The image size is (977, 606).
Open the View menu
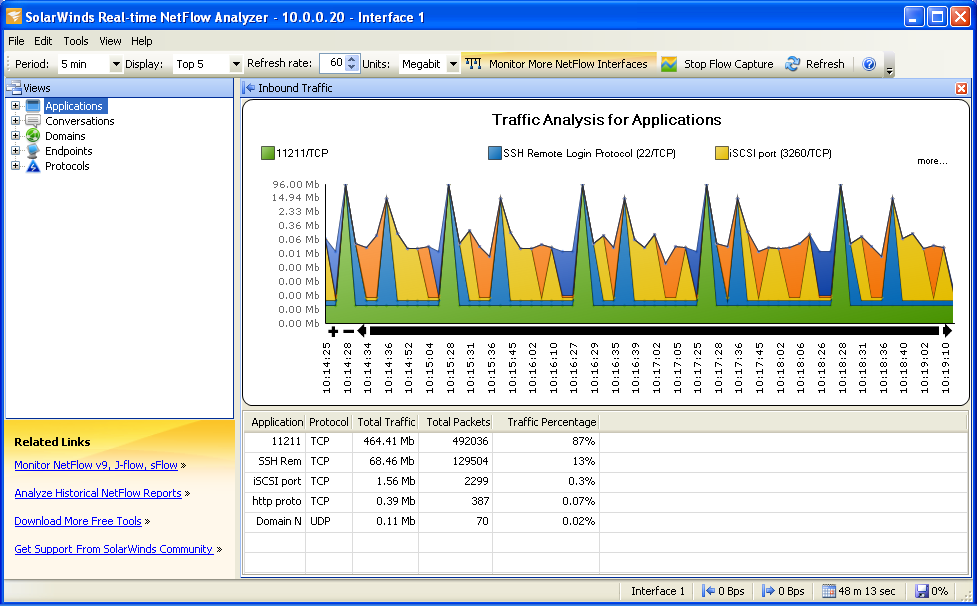(110, 41)
